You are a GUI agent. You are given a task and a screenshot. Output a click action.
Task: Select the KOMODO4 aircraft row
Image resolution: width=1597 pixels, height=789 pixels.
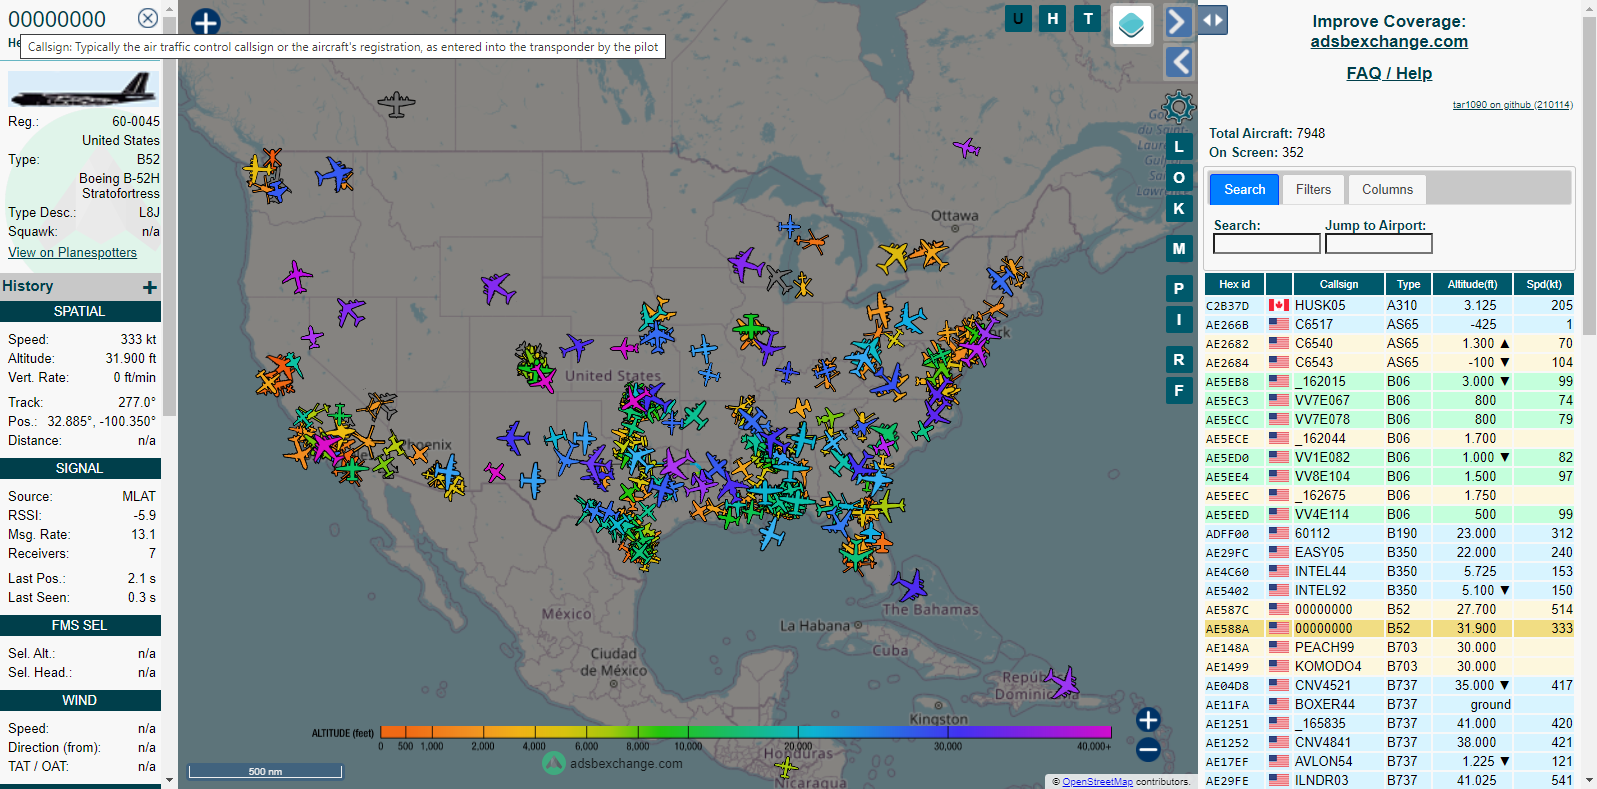click(1389, 666)
